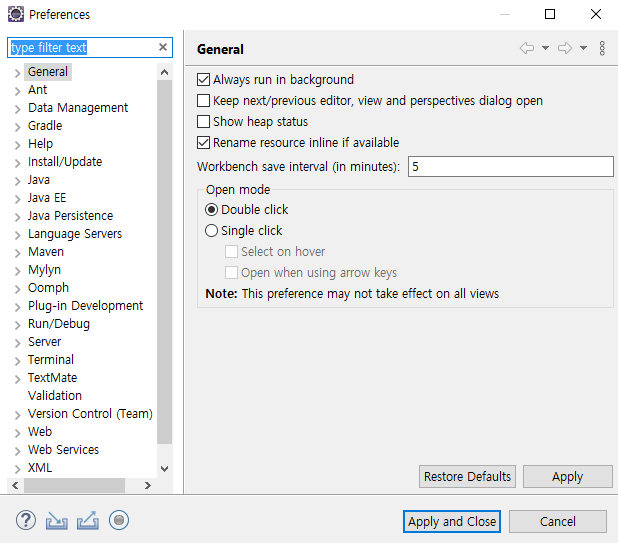This screenshot has width=618, height=543.
Task: Click the tree horizontal scrollbar thumb
Action: (x=74, y=485)
